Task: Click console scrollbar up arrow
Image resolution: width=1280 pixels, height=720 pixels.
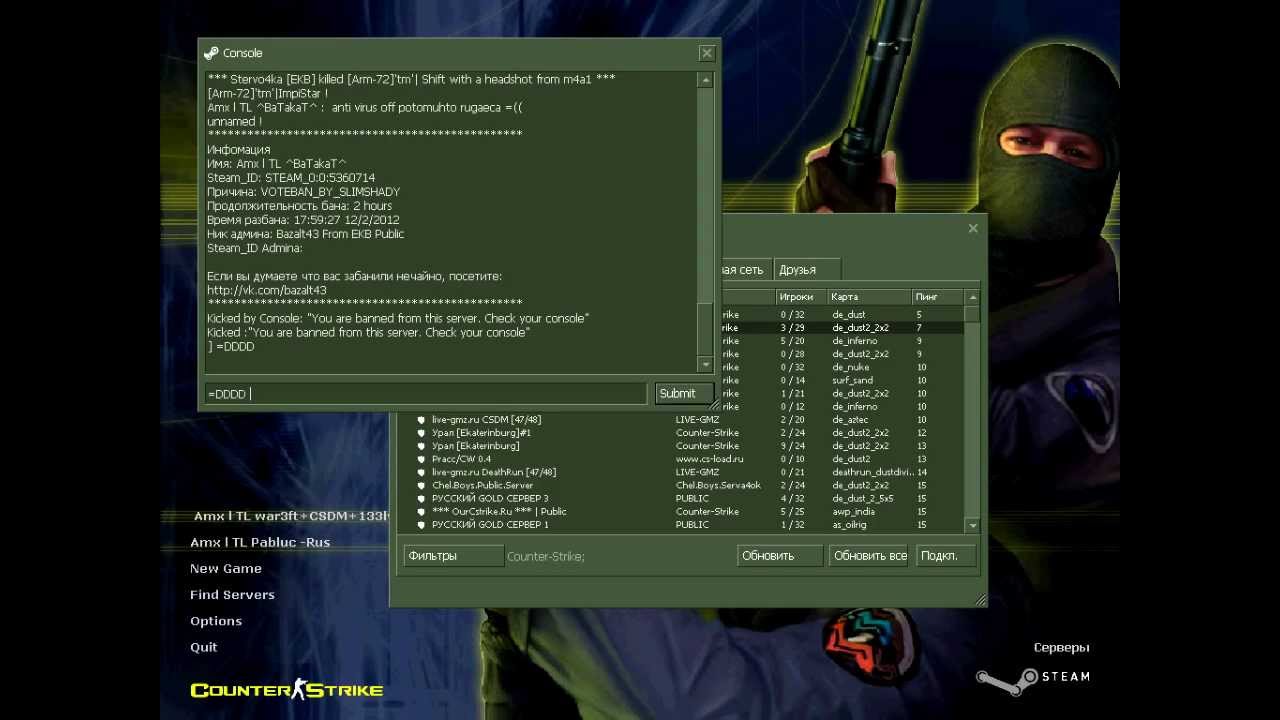Action: [706, 80]
